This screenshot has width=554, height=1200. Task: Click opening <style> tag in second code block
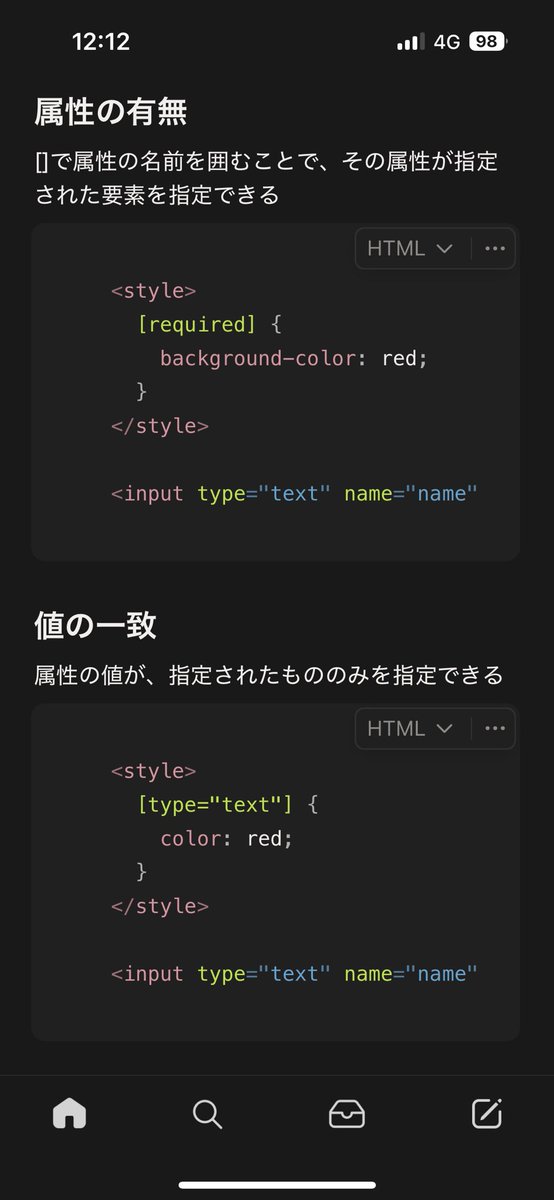[x=153, y=771]
